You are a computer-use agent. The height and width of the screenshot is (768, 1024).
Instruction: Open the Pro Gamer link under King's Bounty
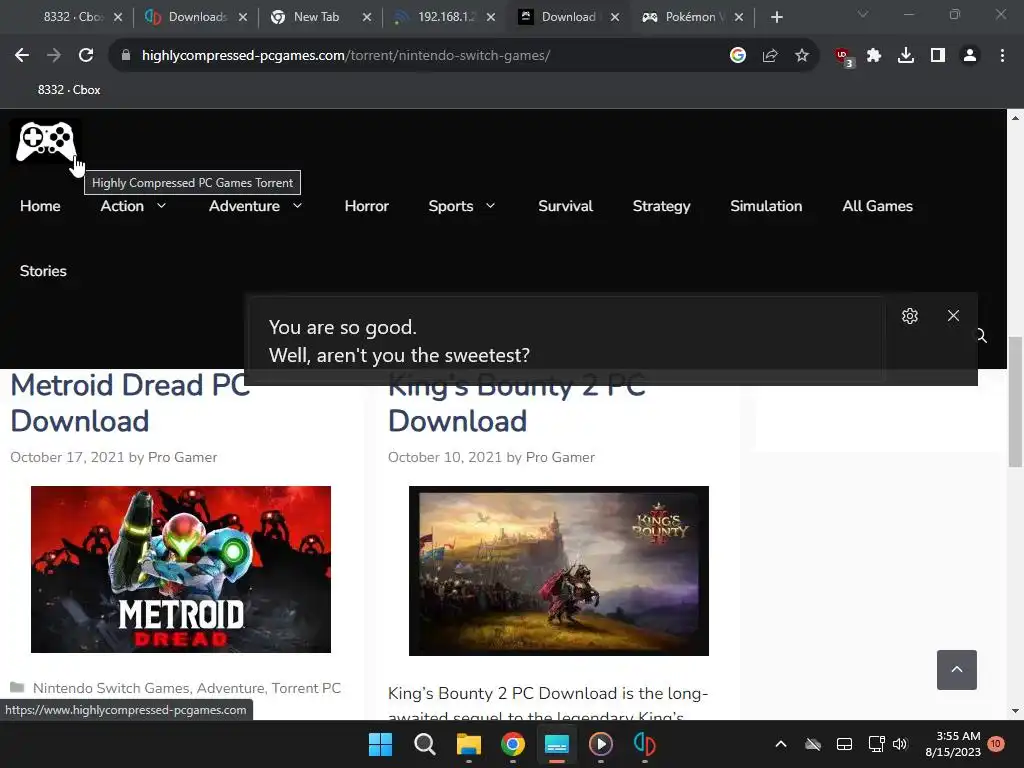(x=560, y=457)
